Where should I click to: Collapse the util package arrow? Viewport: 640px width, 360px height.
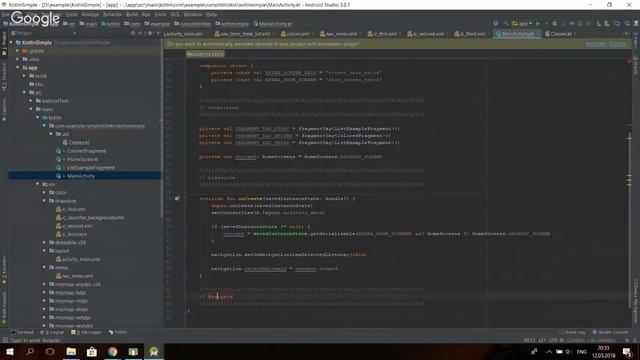coord(51,134)
